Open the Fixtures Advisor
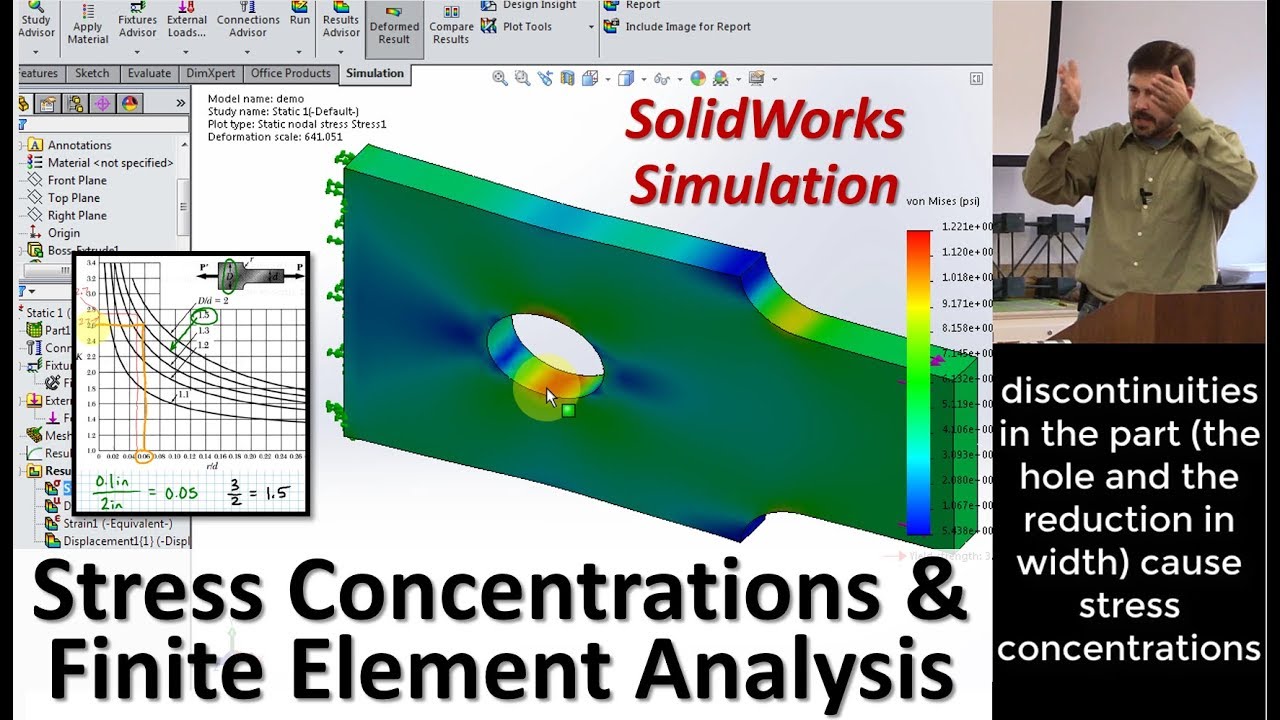This screenshot has height=720, width=1280. [x=138, y=21]
